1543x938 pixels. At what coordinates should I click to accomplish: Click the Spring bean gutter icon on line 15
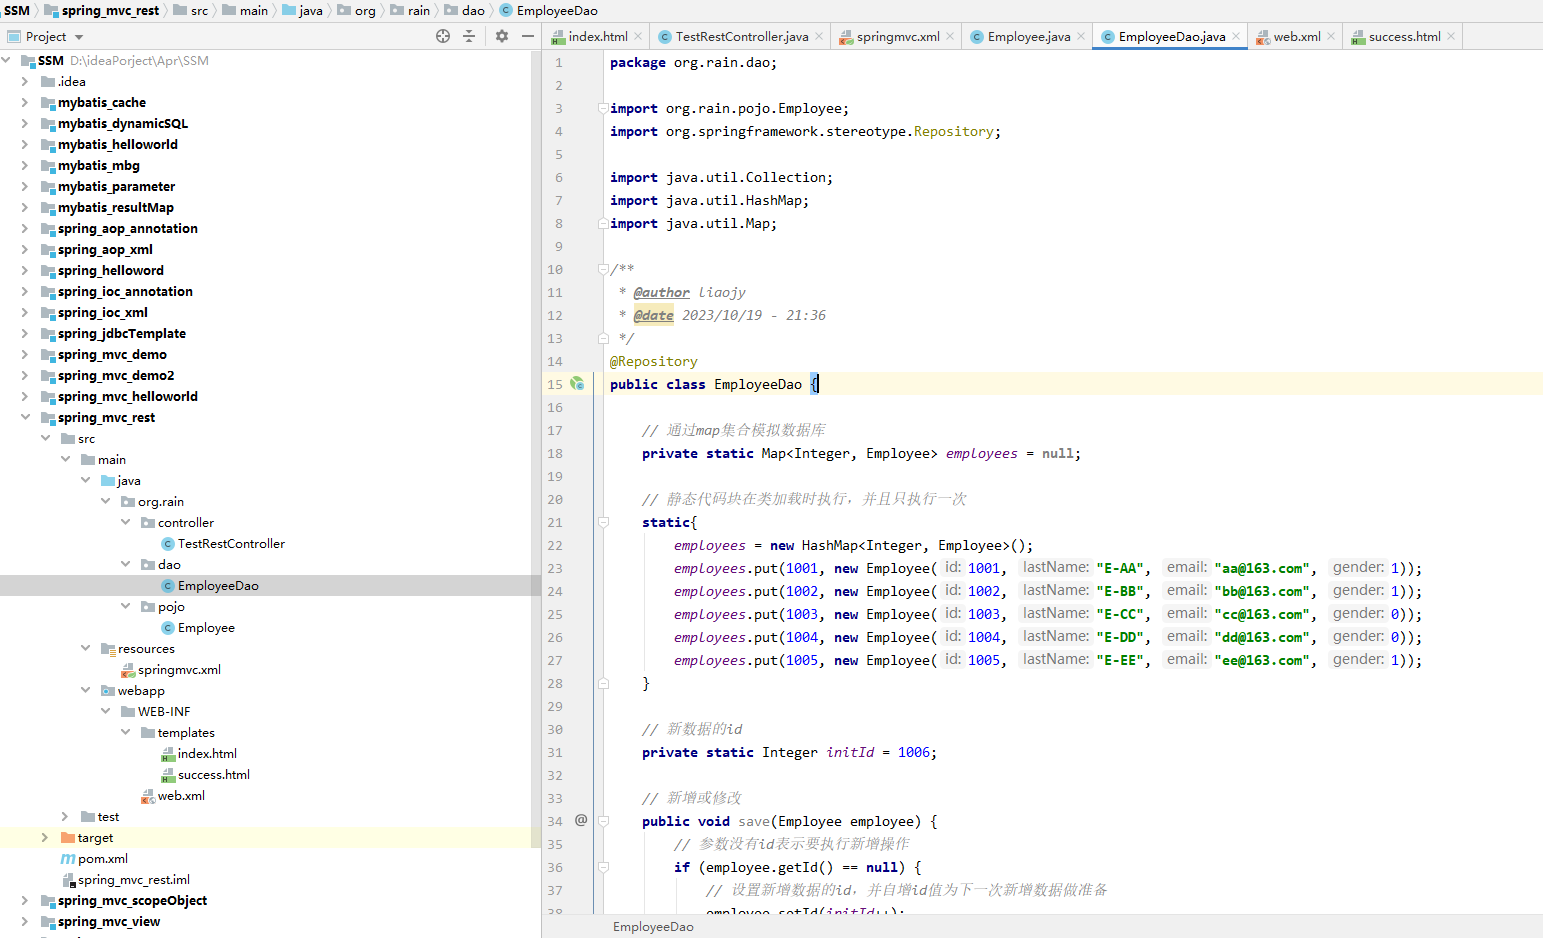point(577,383)
